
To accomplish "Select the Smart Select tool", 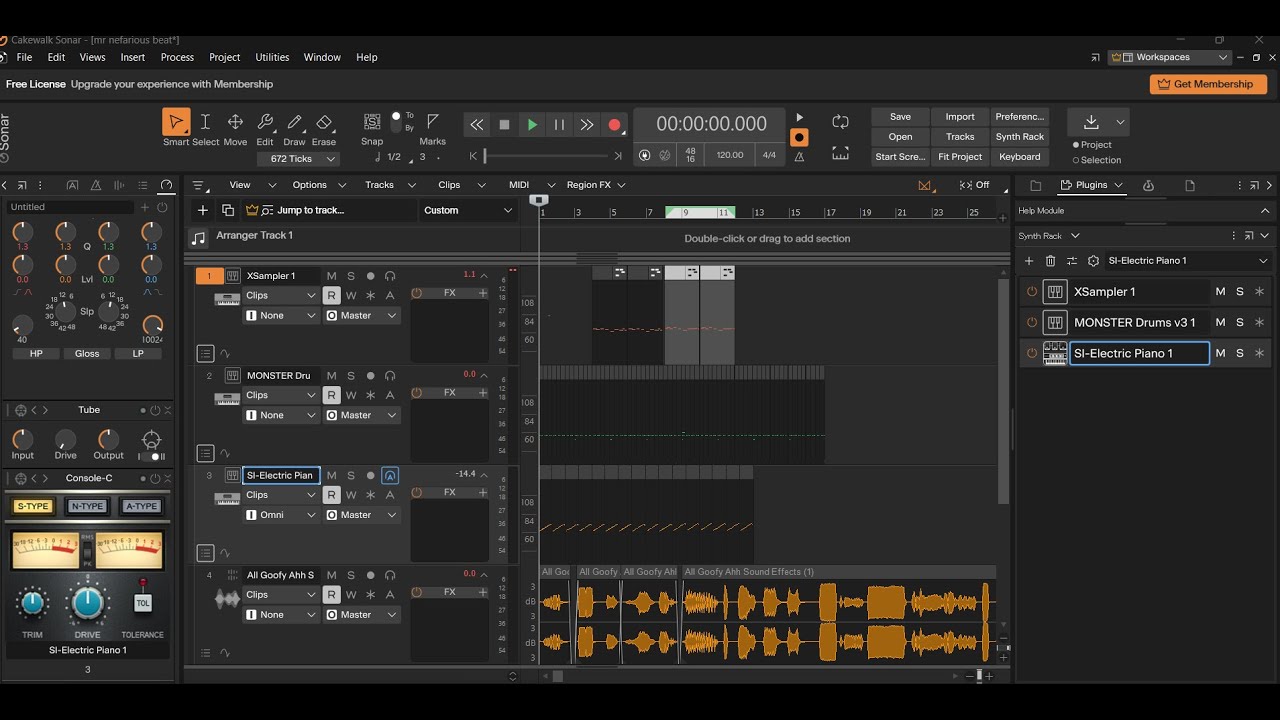I will (176, 122).
